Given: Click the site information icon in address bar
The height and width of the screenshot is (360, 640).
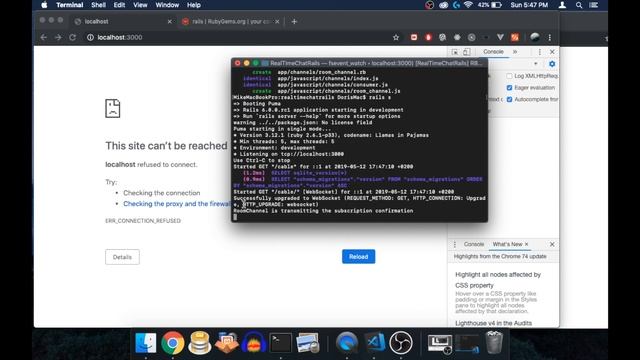Looking at the screenshot, I should click(90, 37).
